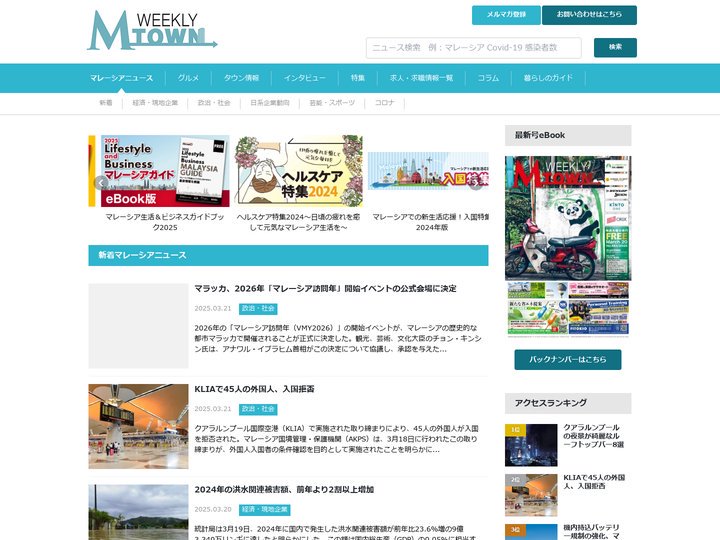720x540 pixels.
Task: Click the 2025.03.21 date on マラッカ article
Action: (x=213, y=308)
